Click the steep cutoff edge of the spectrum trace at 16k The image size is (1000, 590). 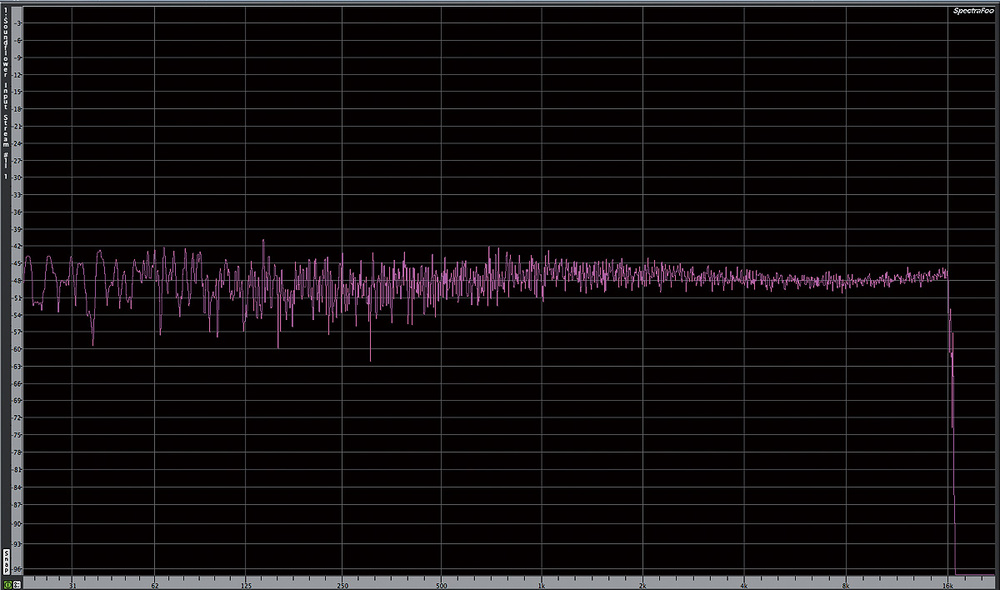point(952,421)
